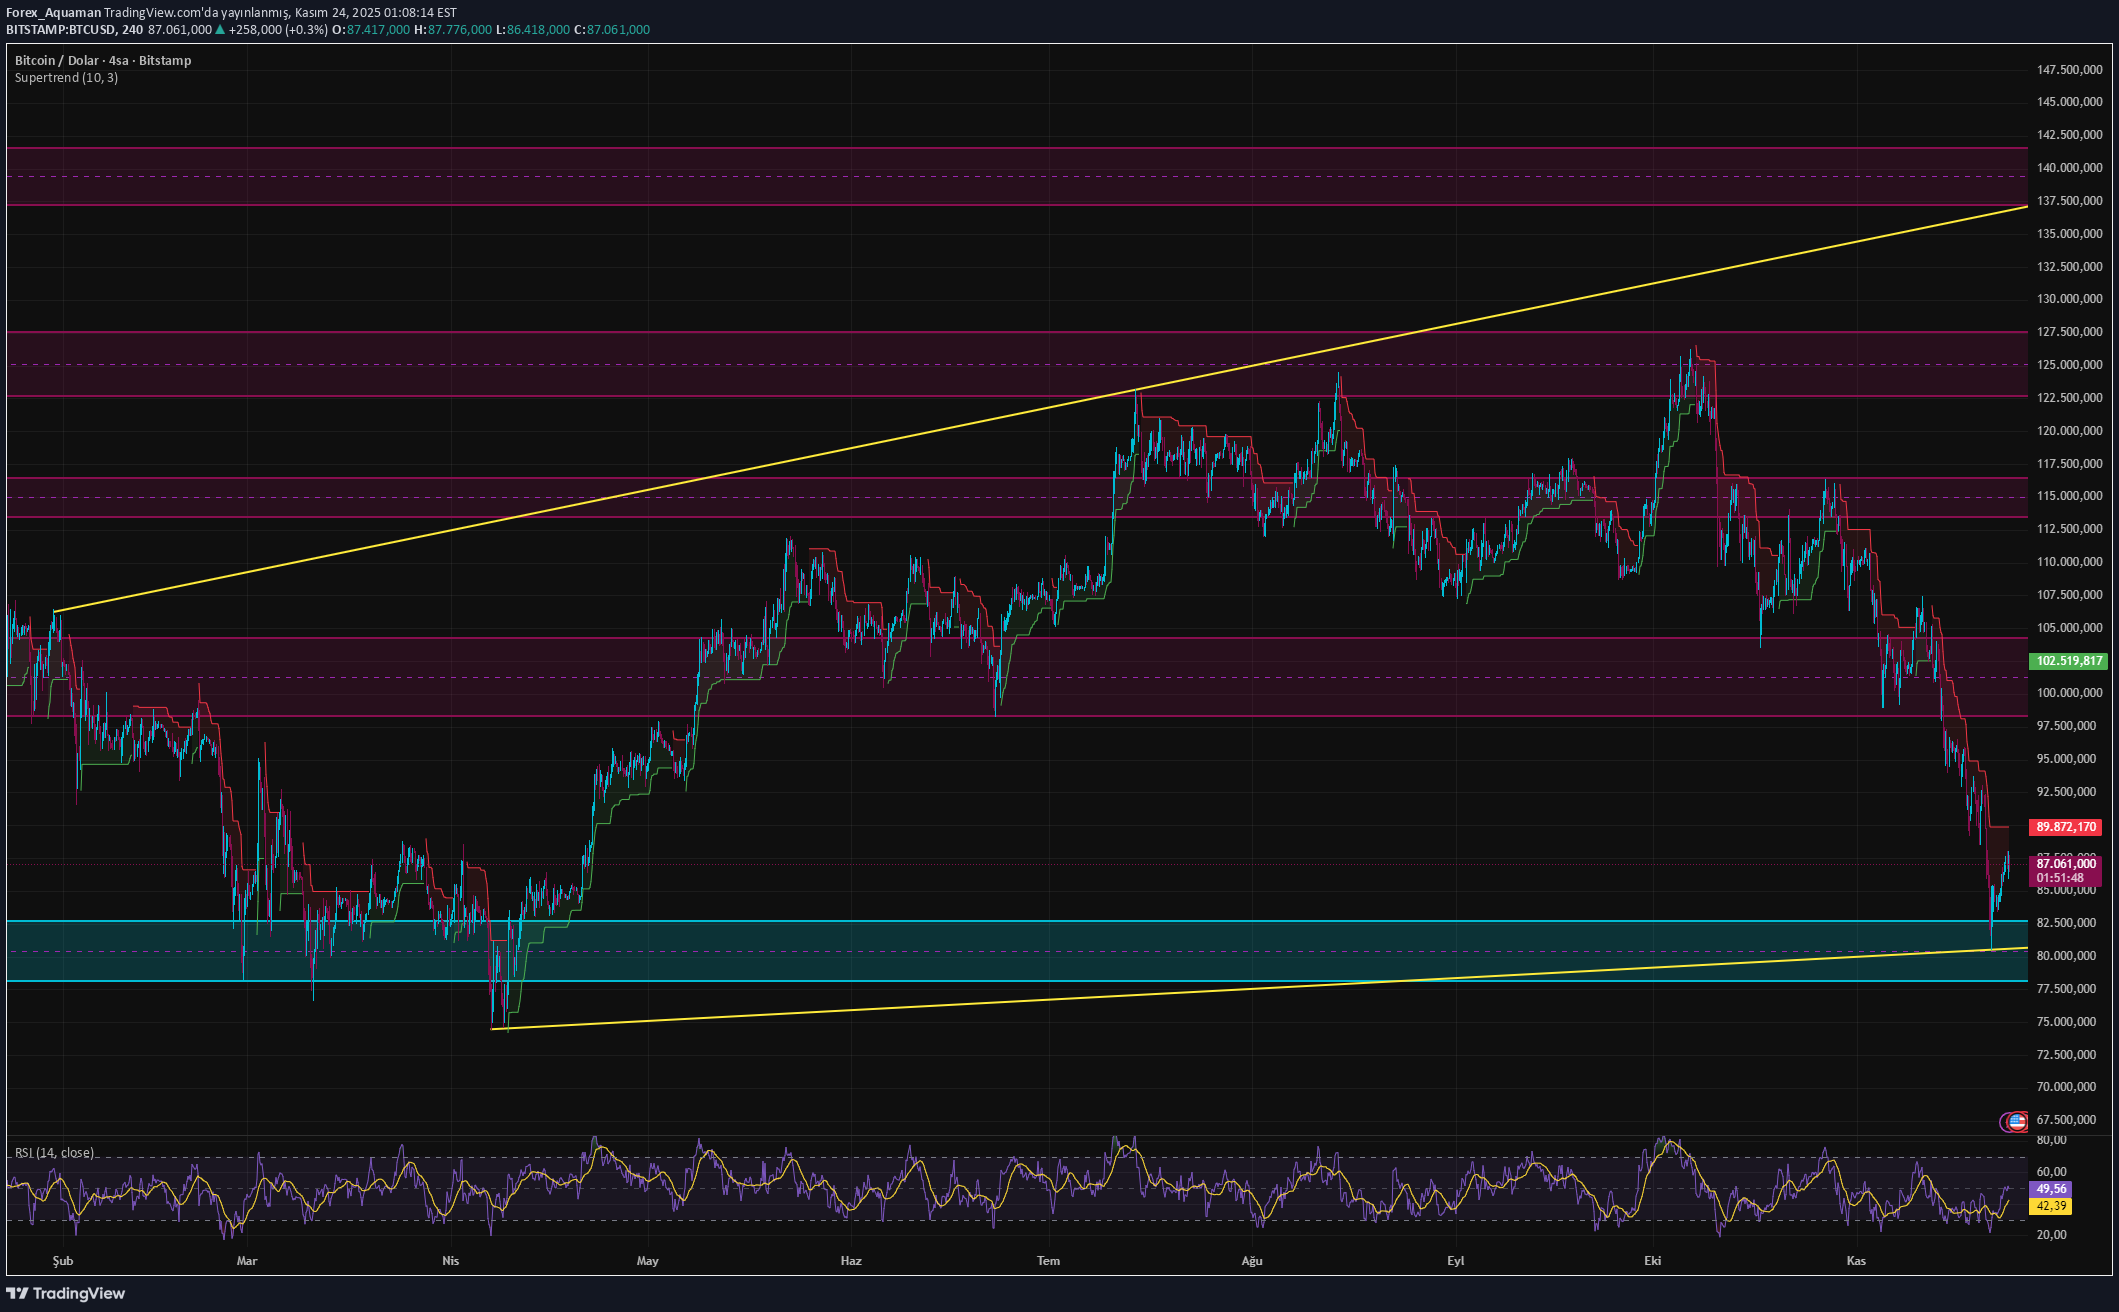2119x1312 pixels.
Task: Click the O: 87.417,000 open value in header
Action: [x=372, y=29]
